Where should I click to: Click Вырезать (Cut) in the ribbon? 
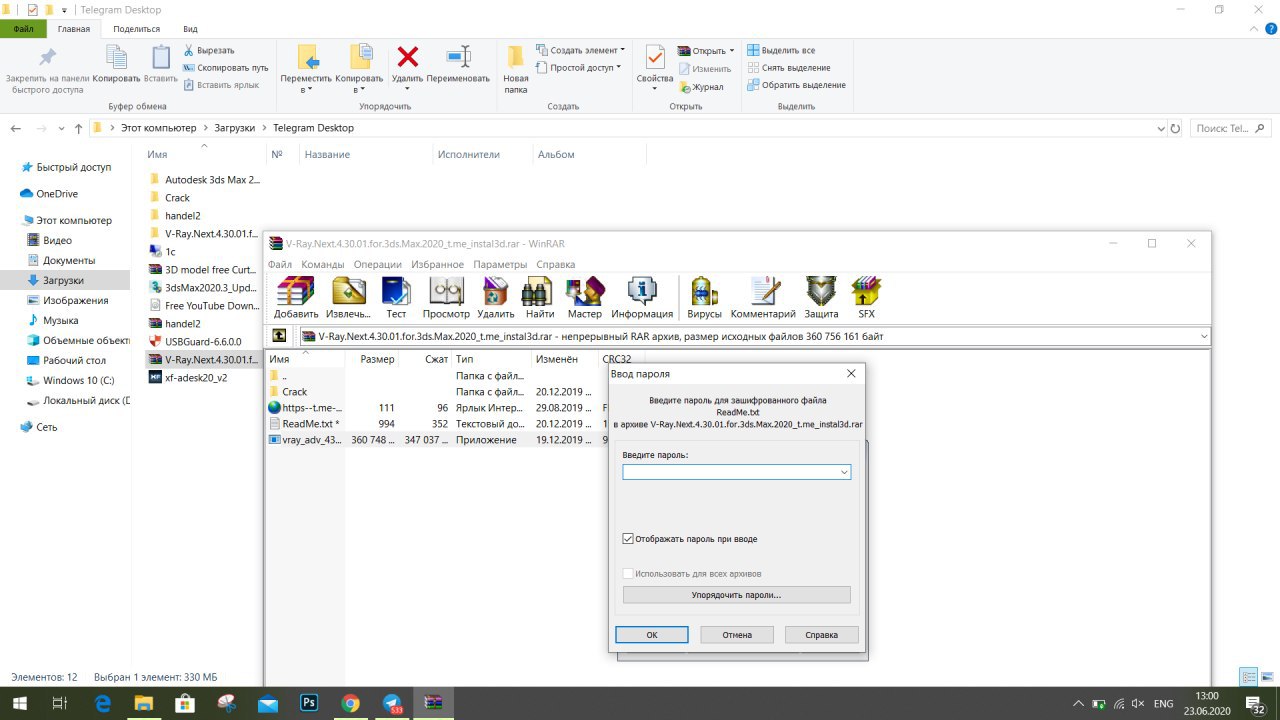coord(209,50)
